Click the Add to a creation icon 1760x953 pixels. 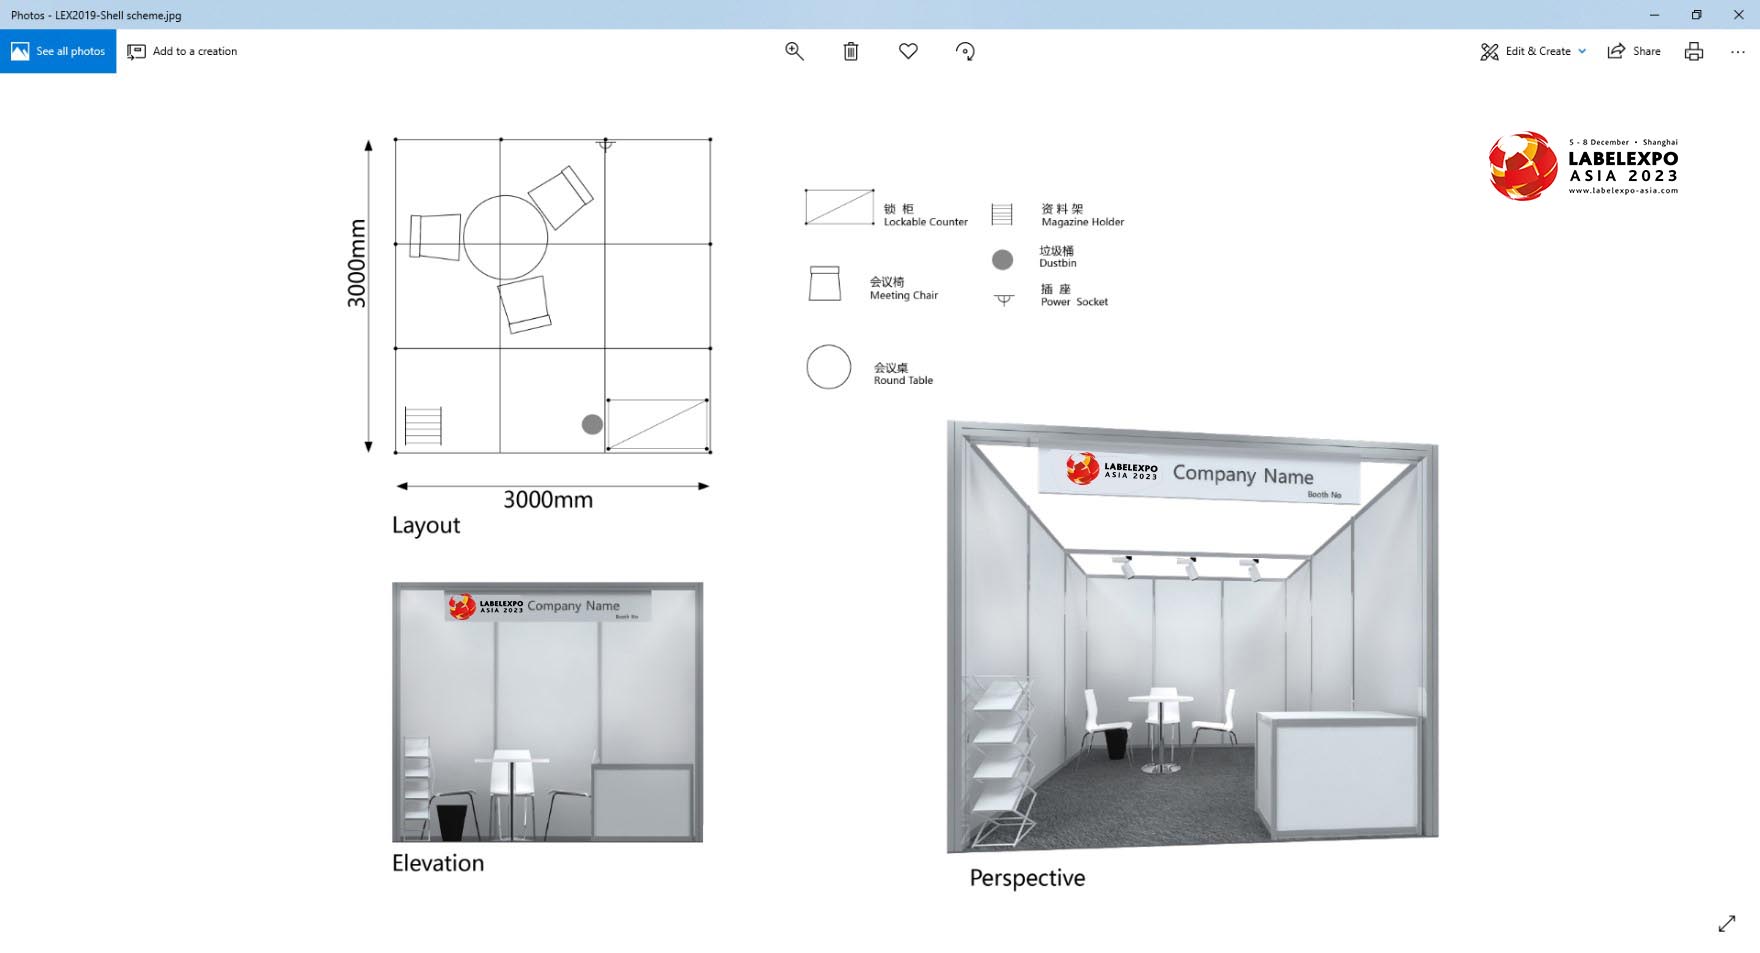136,51
